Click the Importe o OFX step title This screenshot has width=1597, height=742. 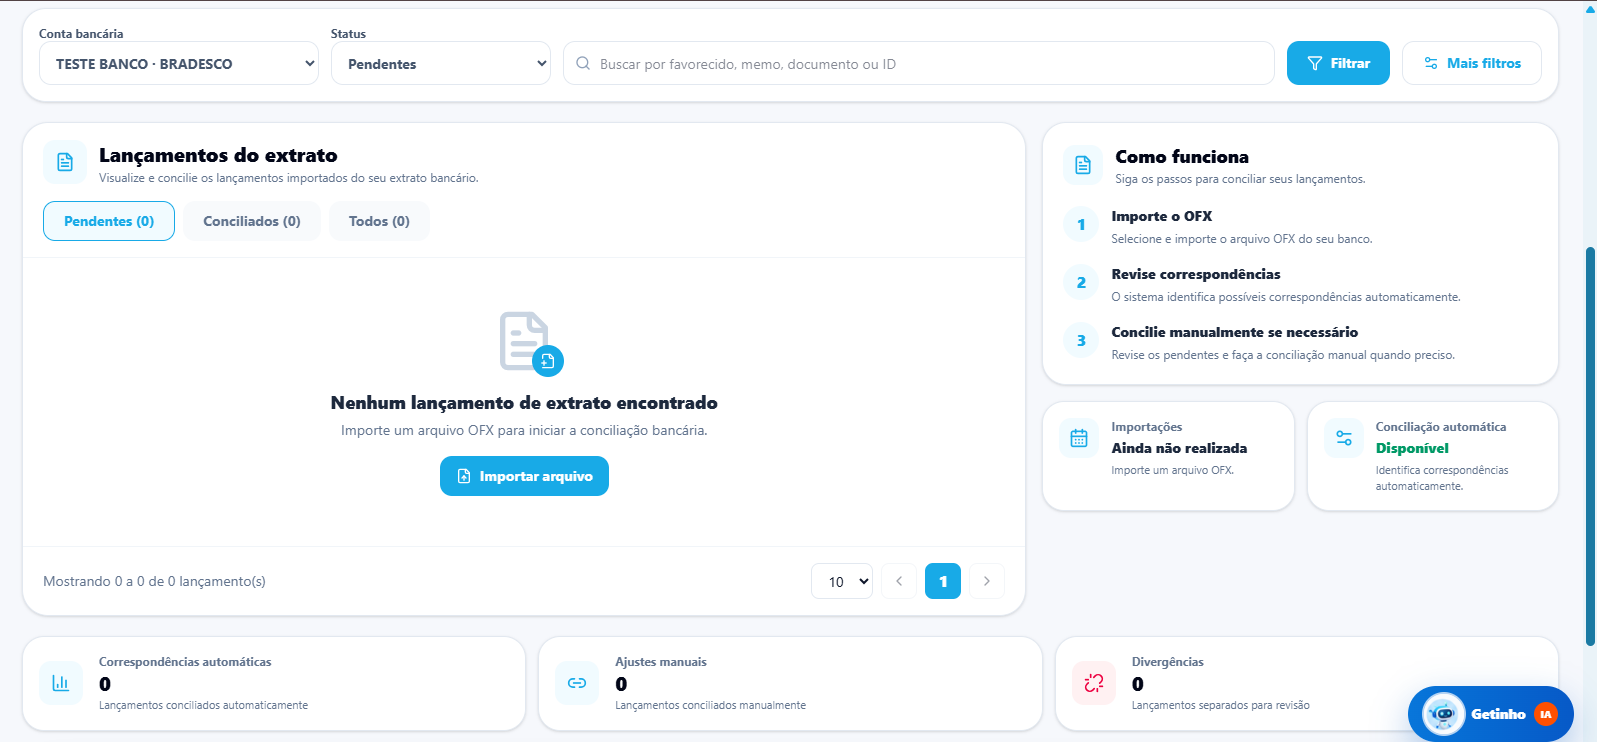point(1162,216)
